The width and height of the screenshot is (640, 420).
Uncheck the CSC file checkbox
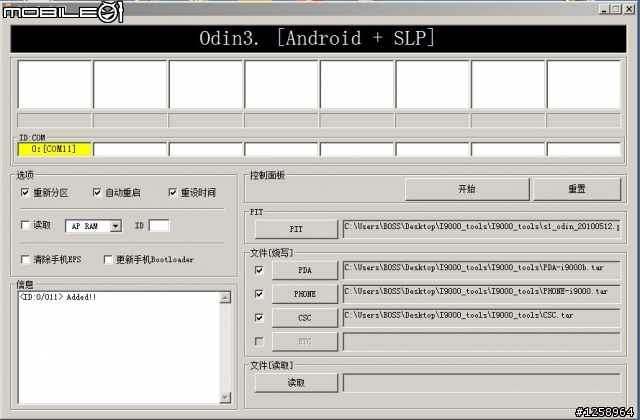click(x=259, y=318)
